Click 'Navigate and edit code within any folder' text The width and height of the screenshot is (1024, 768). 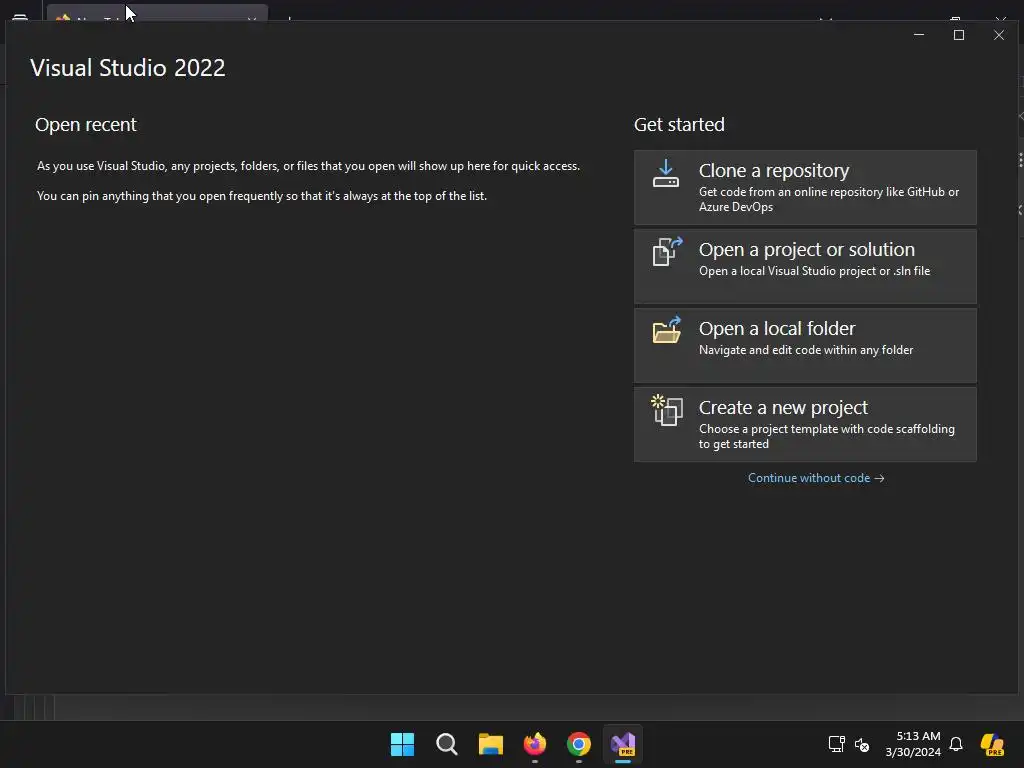coord(806,350)
